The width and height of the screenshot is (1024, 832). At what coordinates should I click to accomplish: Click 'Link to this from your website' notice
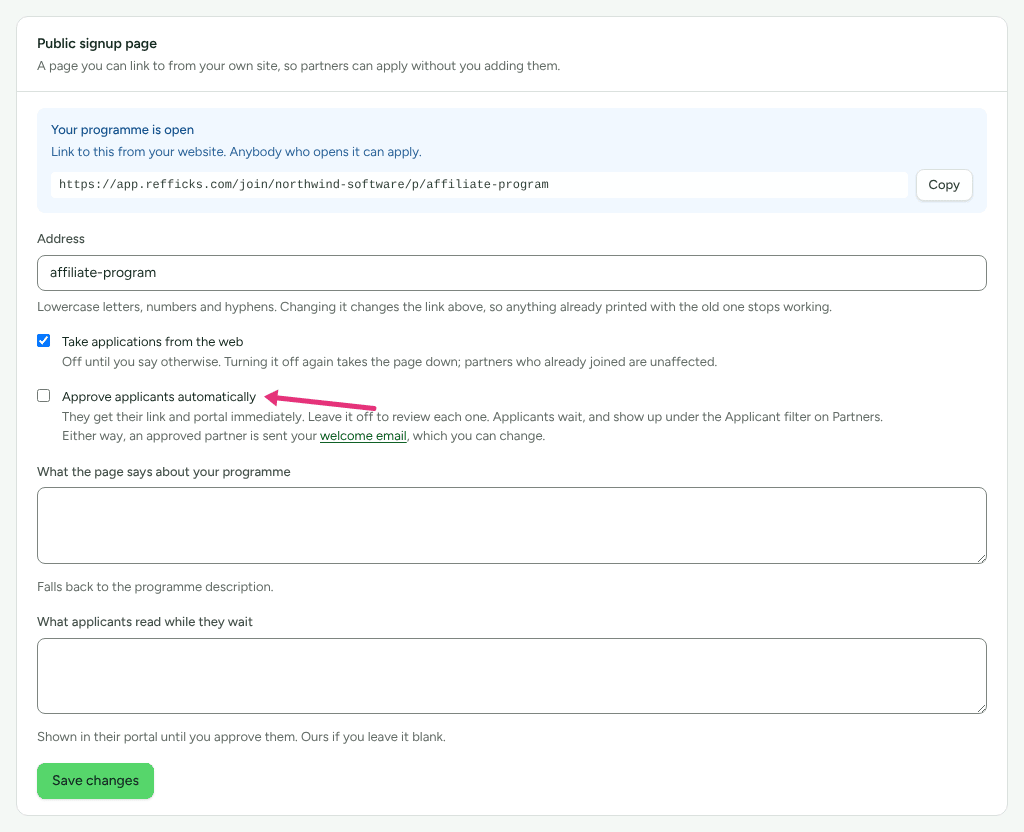coord(236,152)
